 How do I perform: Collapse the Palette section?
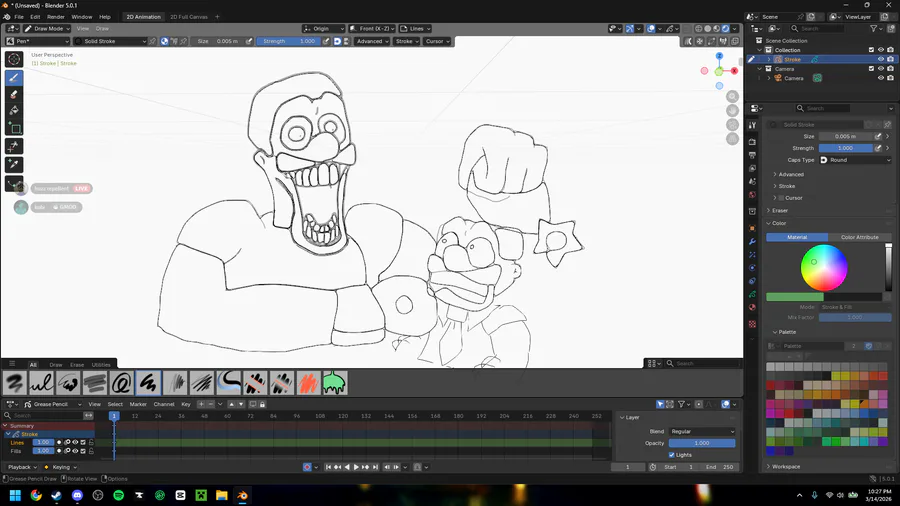point(787,332)
